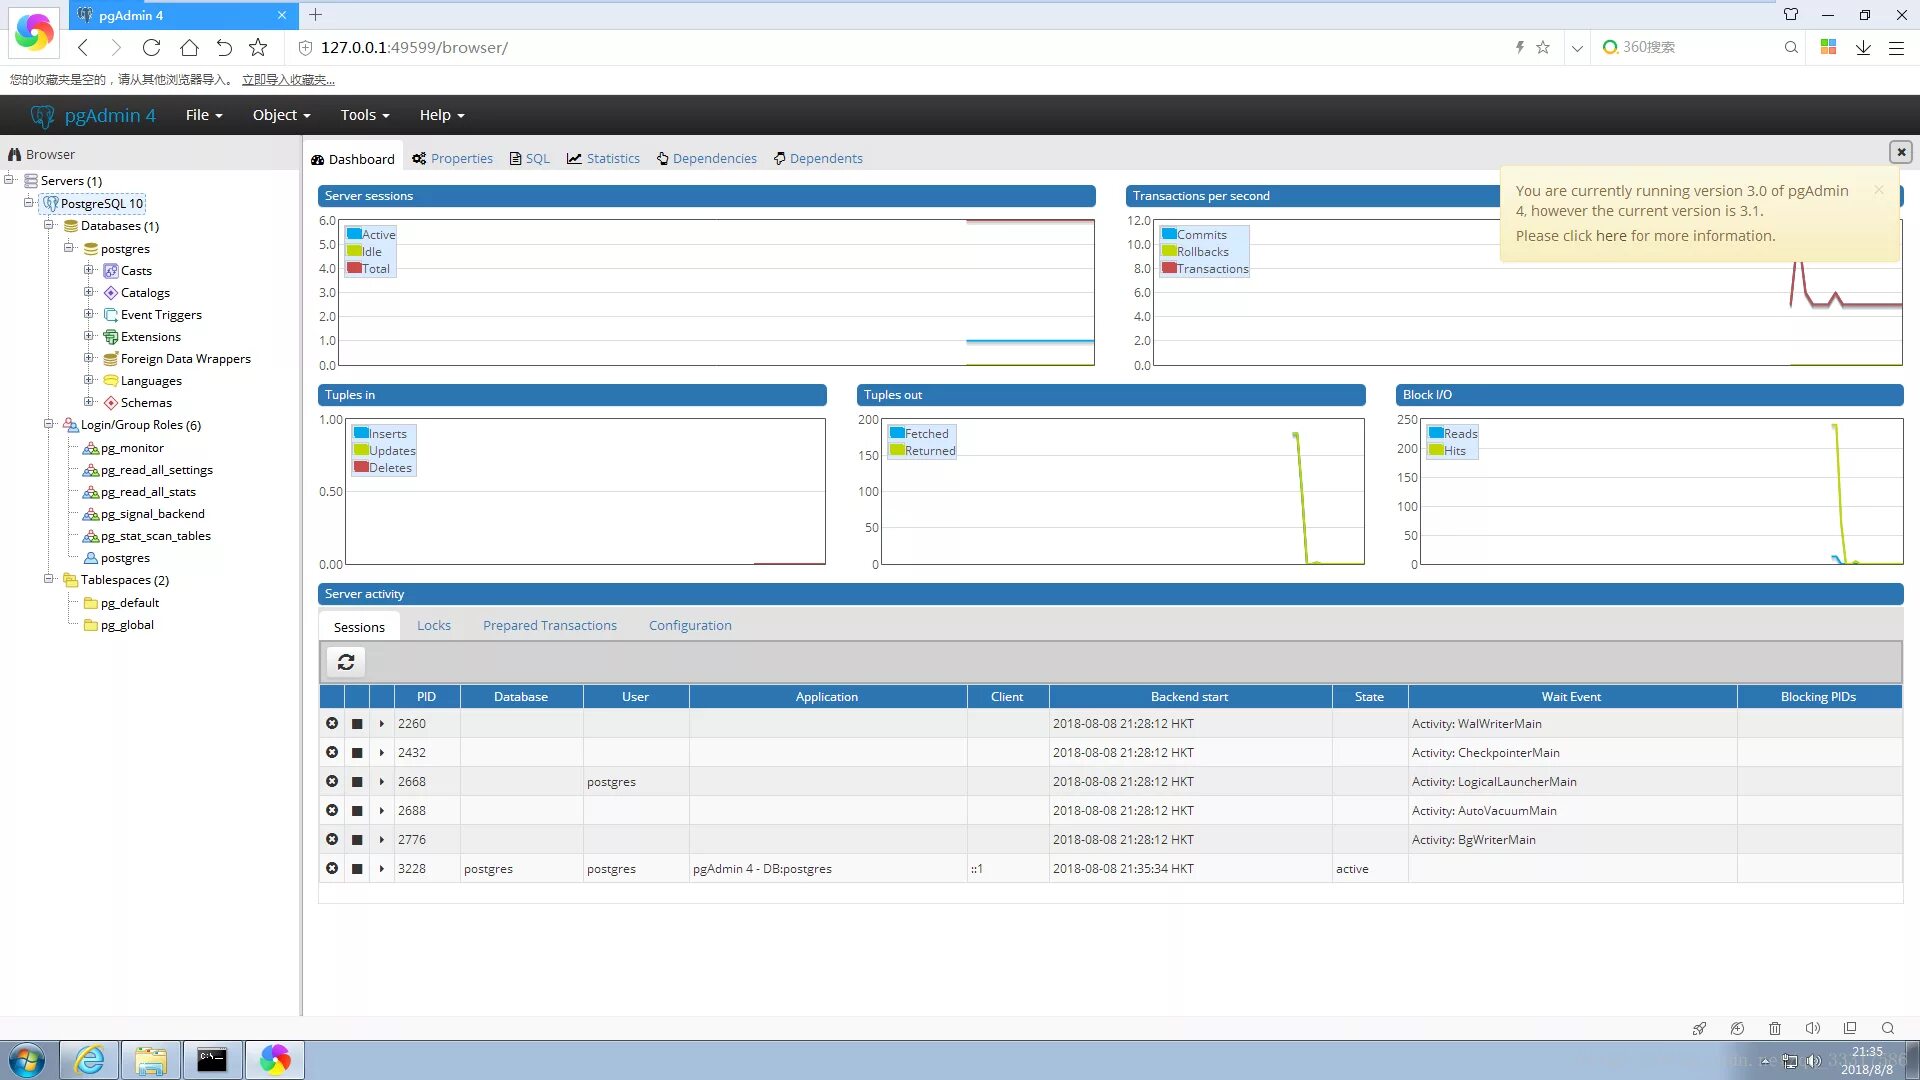Viewport: 1920px width, 1080px height.
Task: Close the dashboard panel with X
Action: coord(1900,152)
